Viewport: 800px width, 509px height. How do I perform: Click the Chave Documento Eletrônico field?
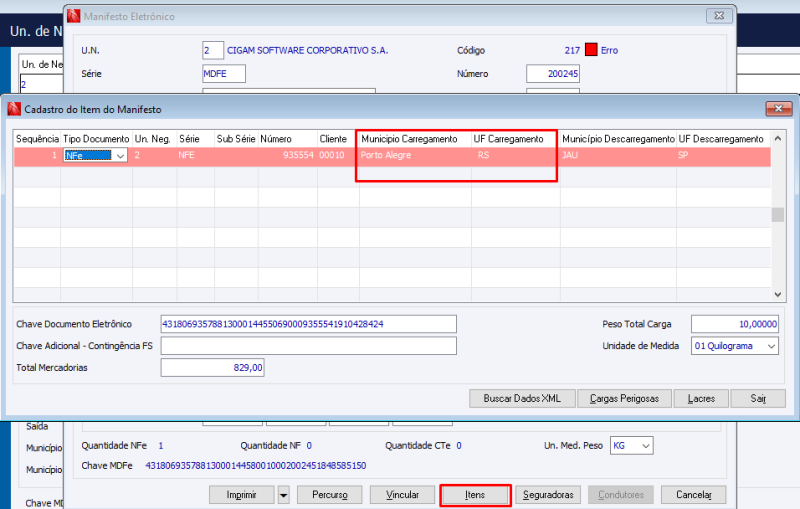click(x=309, y=324)
